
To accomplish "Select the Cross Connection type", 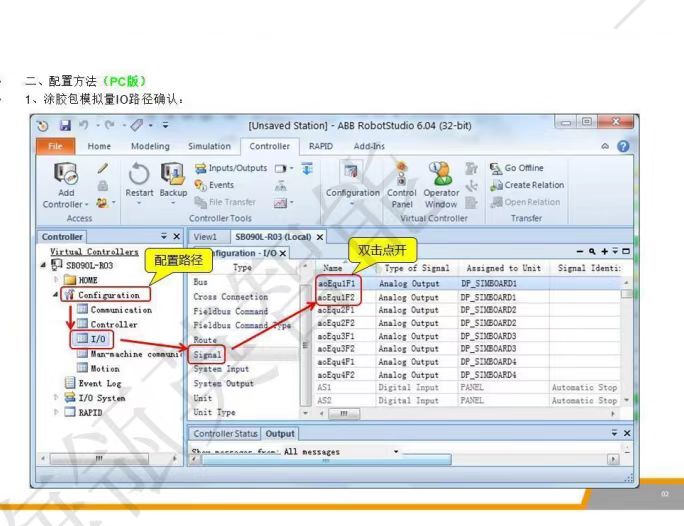I will [x=230, y=297].
